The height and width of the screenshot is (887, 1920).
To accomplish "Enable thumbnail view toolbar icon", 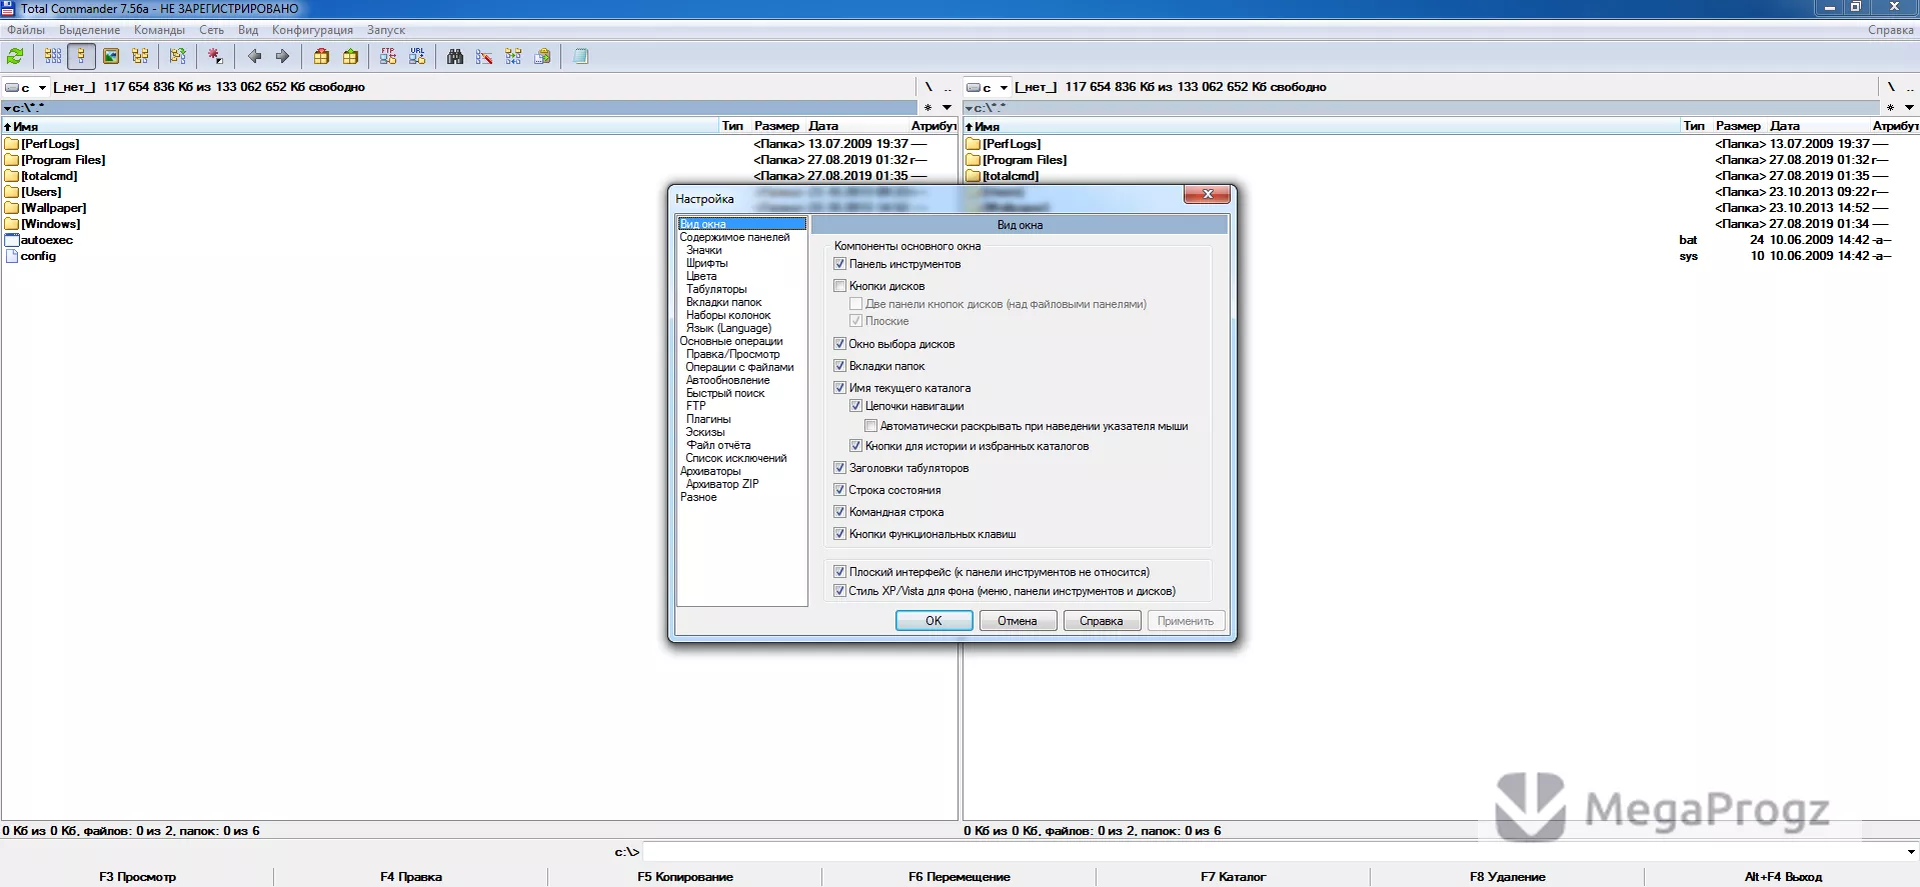I will click(x=111, y=57).
